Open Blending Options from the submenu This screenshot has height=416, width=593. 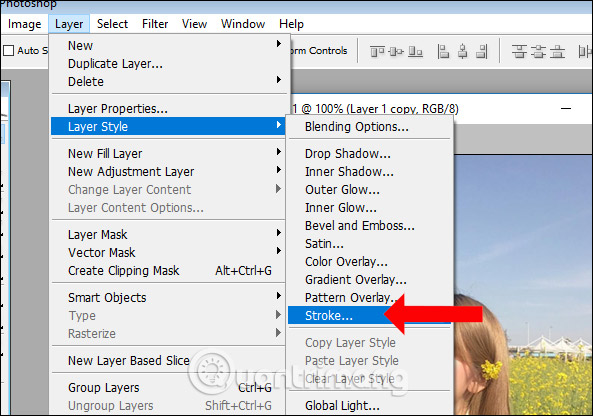(370, 127)
